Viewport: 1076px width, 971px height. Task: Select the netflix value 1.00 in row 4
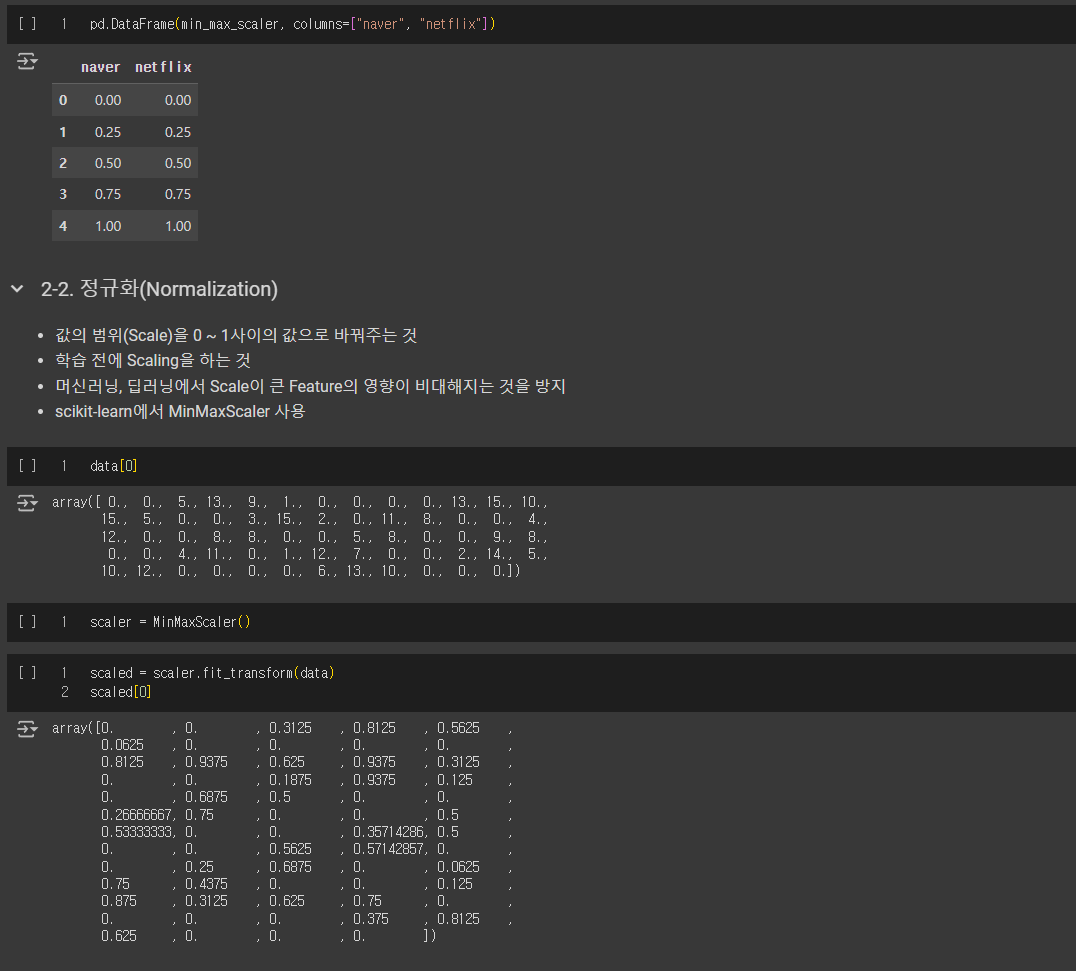tap(178, 226)
